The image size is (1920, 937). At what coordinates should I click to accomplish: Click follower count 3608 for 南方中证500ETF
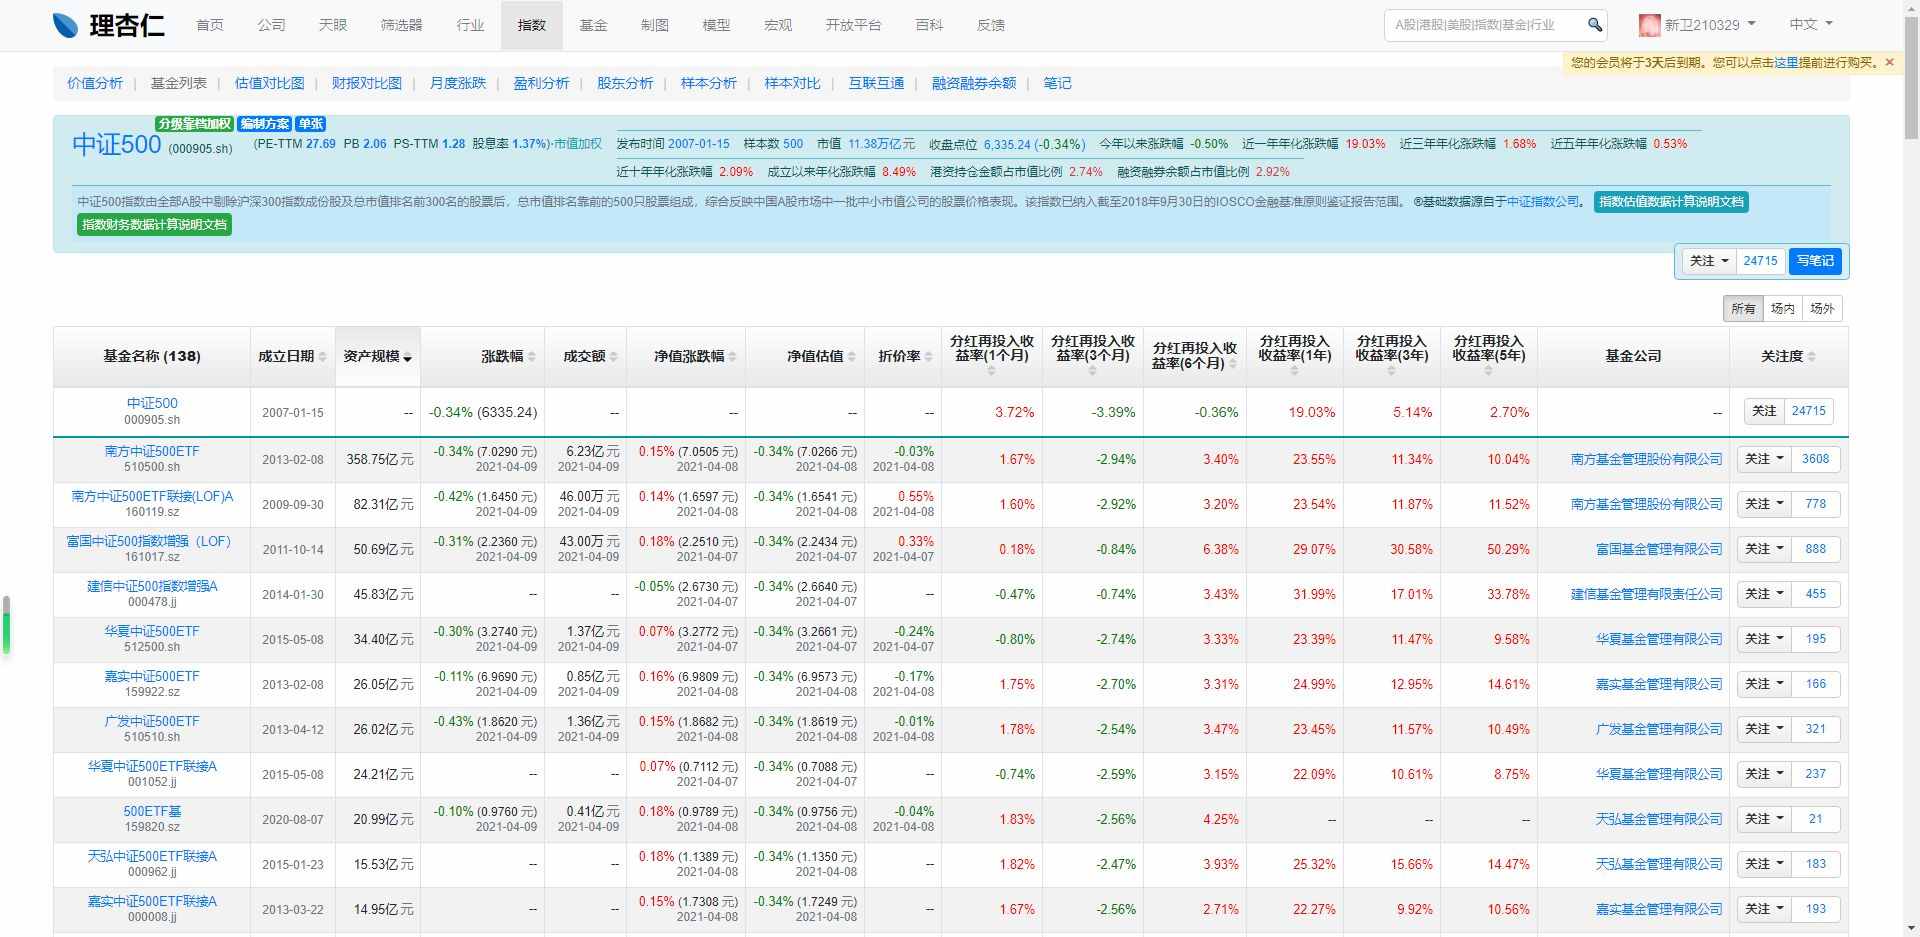click(1815, 460)
